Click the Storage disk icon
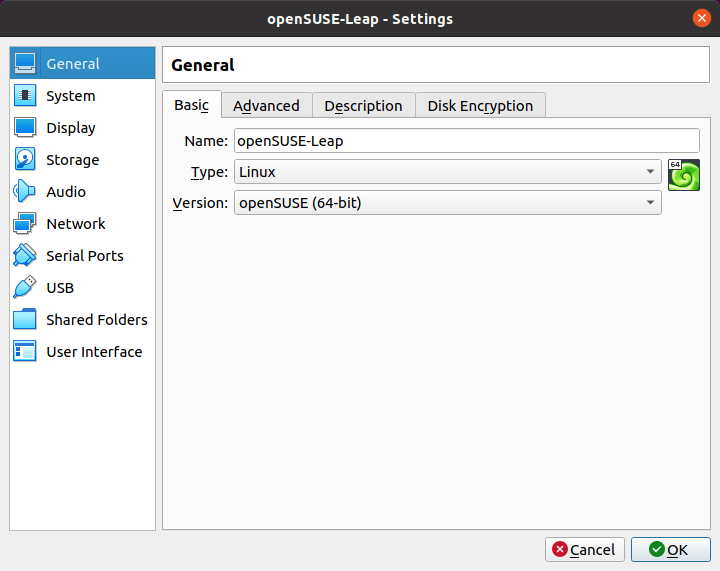This screenshot has width=720, height=571. [25, 159]
